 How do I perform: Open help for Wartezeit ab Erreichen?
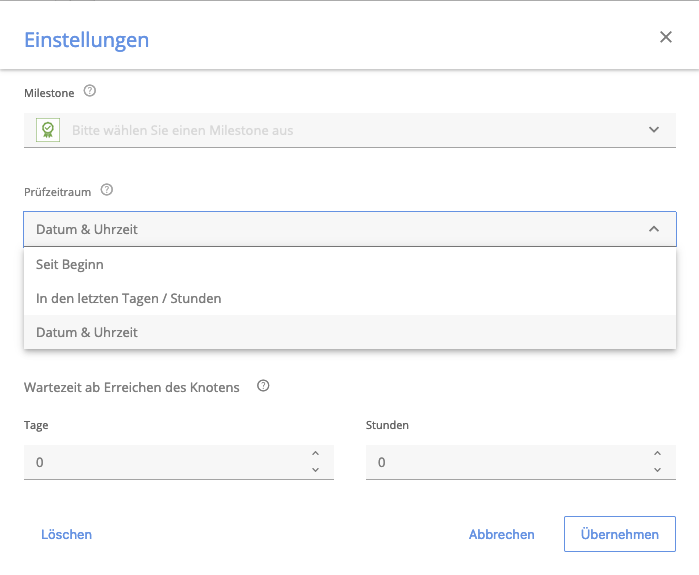point(263,386)
